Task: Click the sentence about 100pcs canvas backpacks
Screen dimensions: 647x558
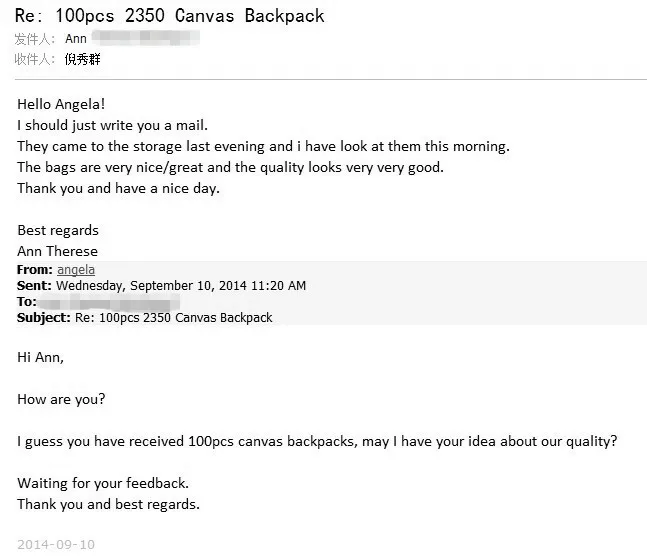Action: 317,441
